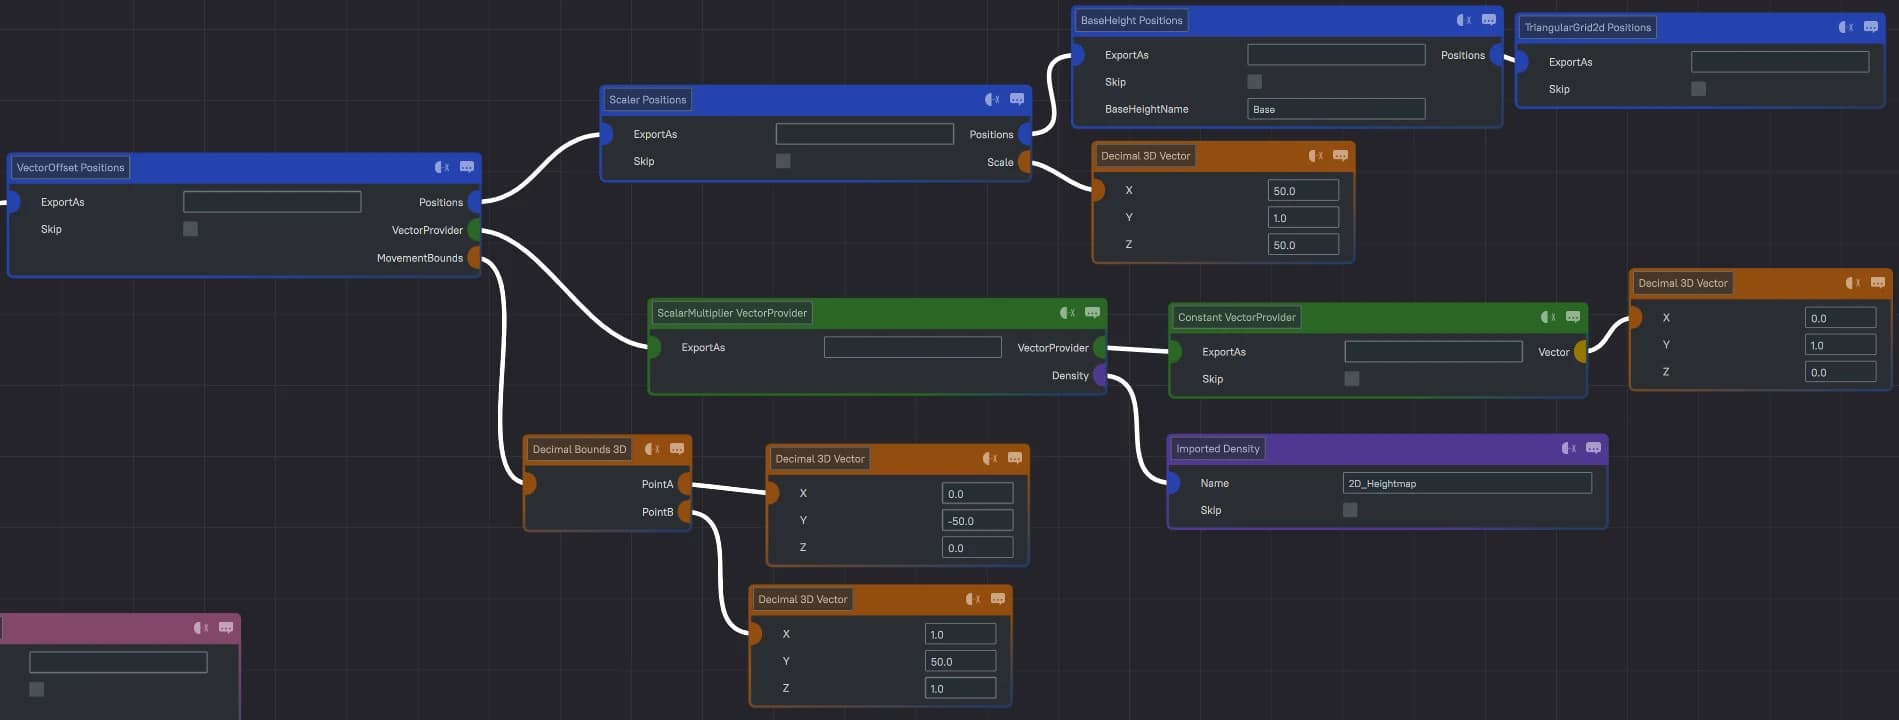Select Positions output port of VectorOffset Positions
1899x720 pixels.
pyautogui.click(x=476, y=202)
